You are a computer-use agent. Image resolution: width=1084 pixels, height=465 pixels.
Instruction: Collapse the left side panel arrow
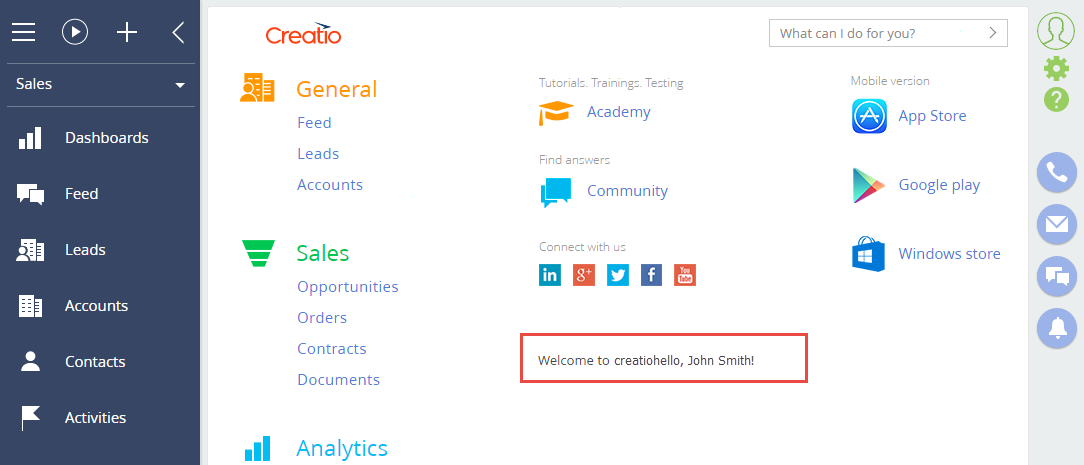click(x=178, y=32)
